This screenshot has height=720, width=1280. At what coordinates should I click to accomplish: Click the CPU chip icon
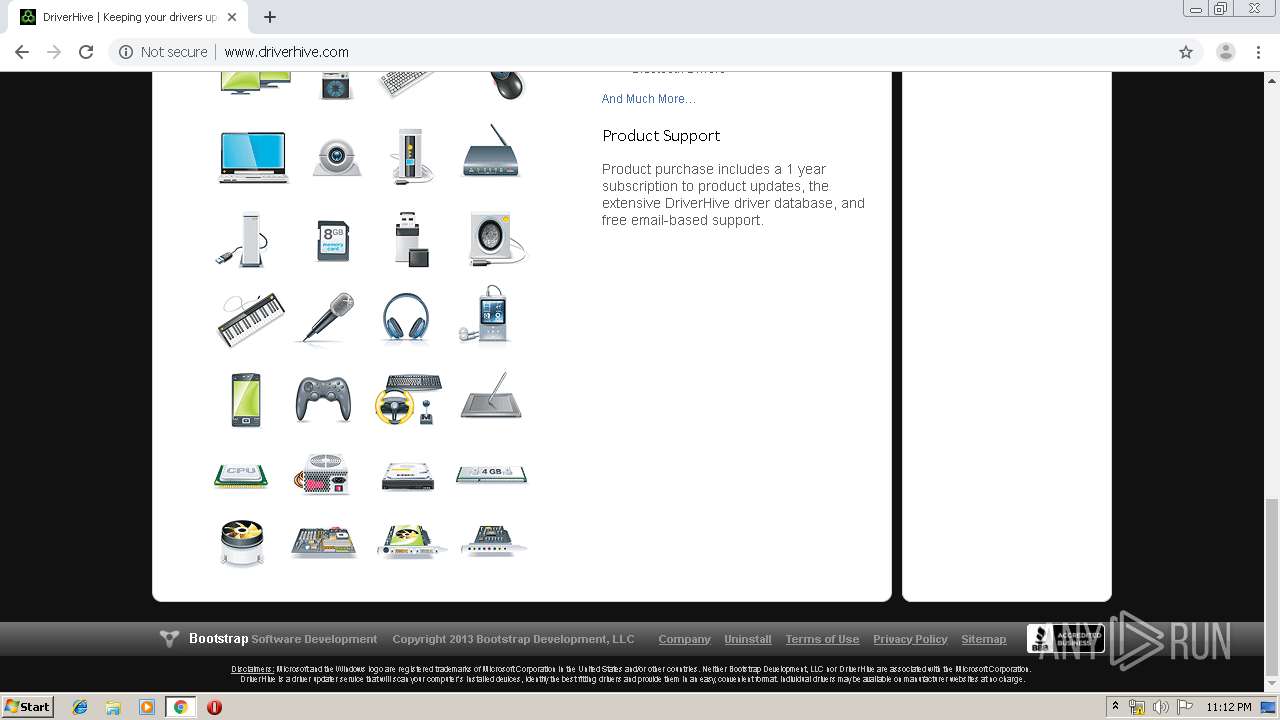241,475
